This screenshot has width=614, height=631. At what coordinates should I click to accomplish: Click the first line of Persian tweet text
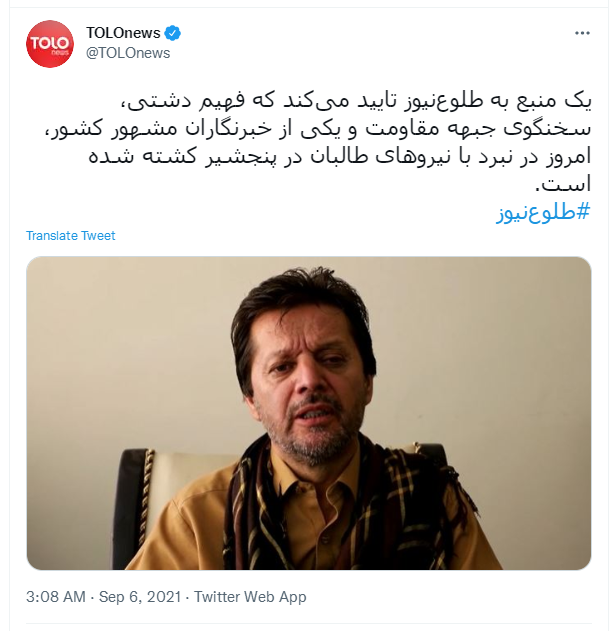356,101
